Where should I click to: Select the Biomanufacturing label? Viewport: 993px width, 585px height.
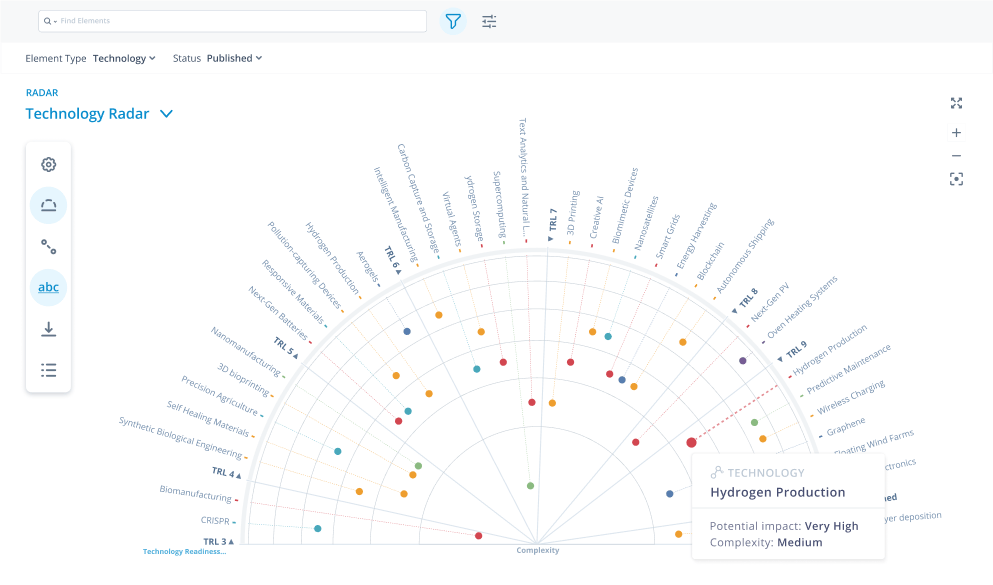(x=196, y=493)
